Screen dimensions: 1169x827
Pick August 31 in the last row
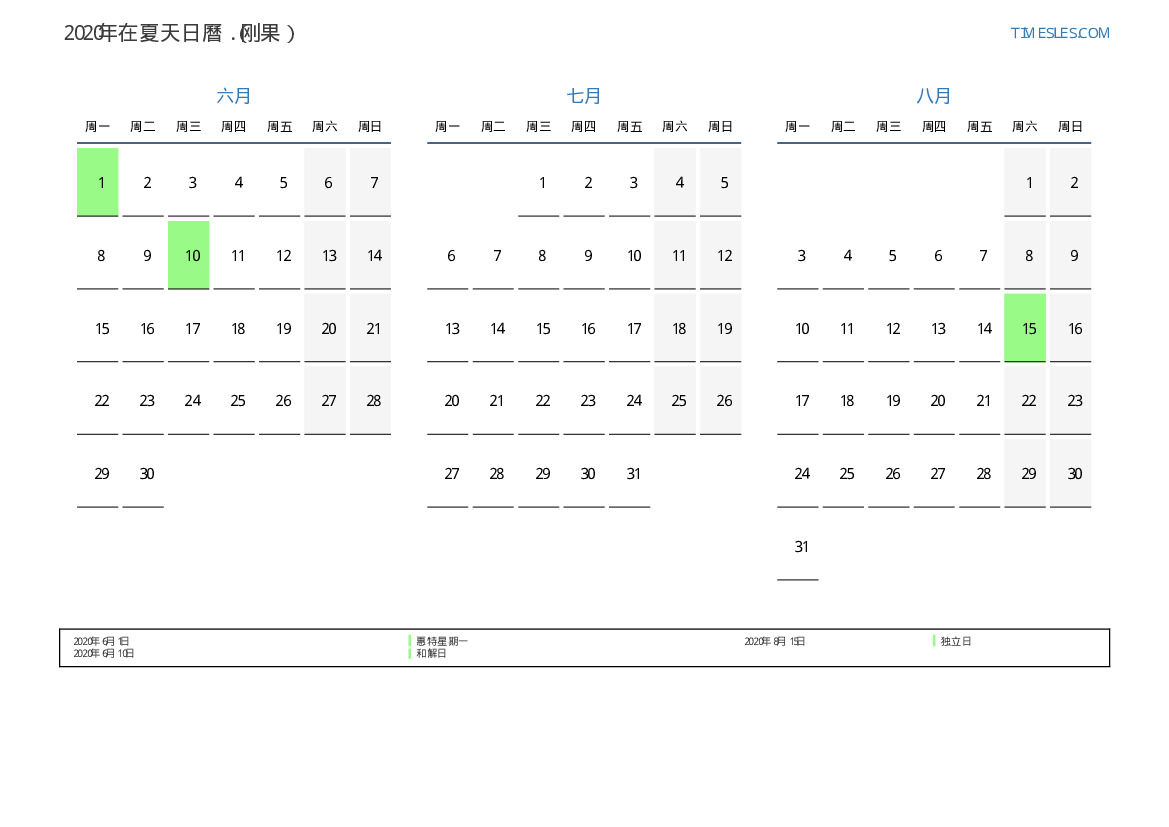(x=798, y=547)
